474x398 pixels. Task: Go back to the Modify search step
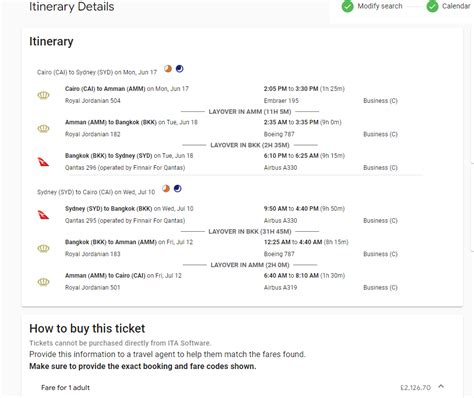pos(380,6)
